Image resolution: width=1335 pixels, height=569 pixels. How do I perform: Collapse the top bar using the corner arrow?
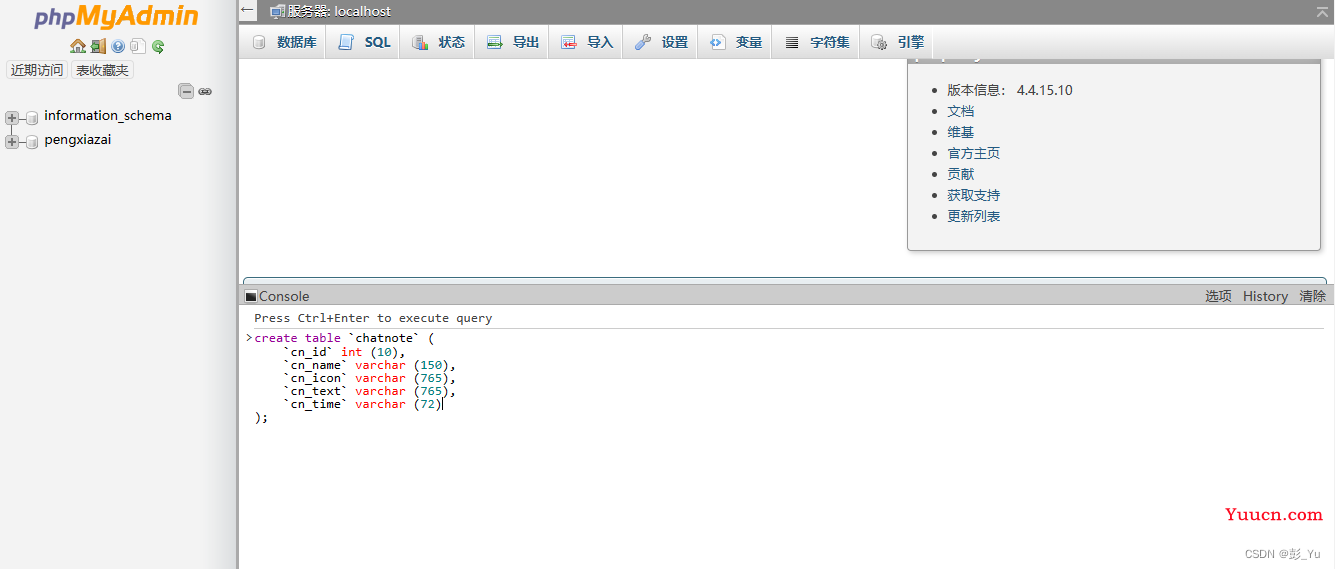(x=1322, y=11)
